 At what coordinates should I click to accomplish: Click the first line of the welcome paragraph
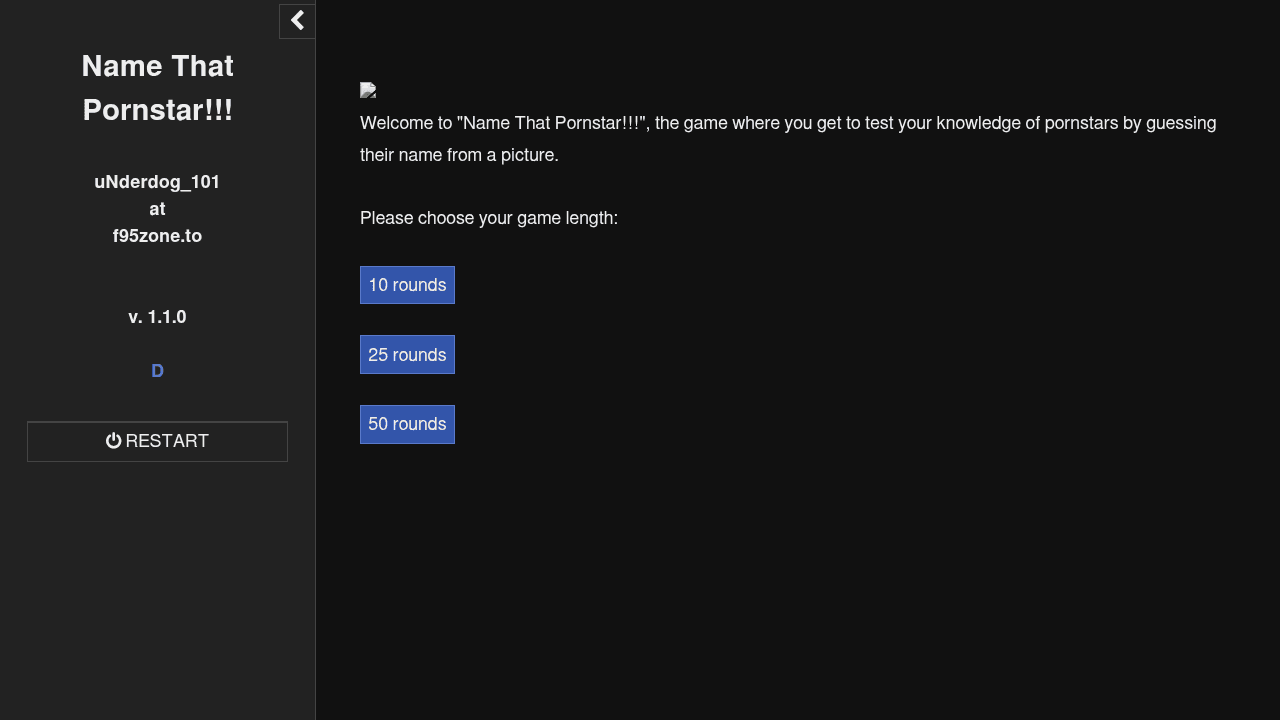[788, 123]
